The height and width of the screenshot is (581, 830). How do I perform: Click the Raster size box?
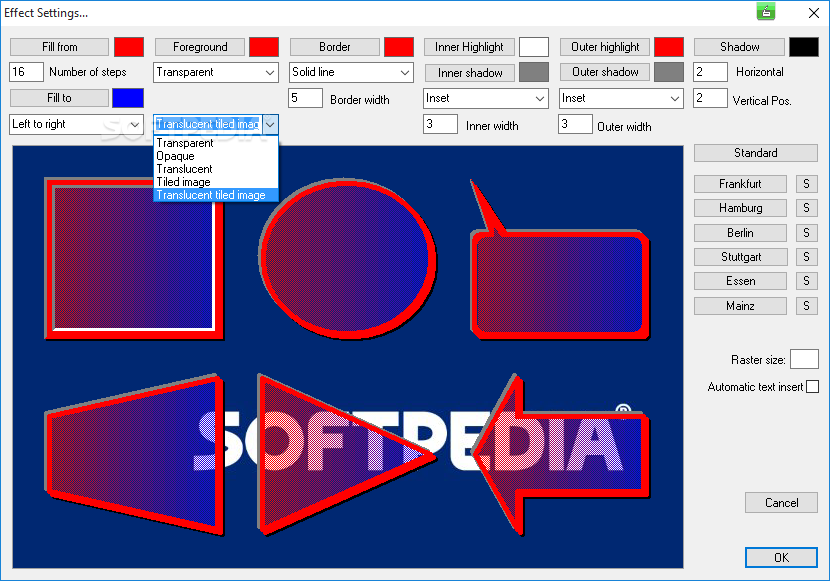tap(804, 359)
